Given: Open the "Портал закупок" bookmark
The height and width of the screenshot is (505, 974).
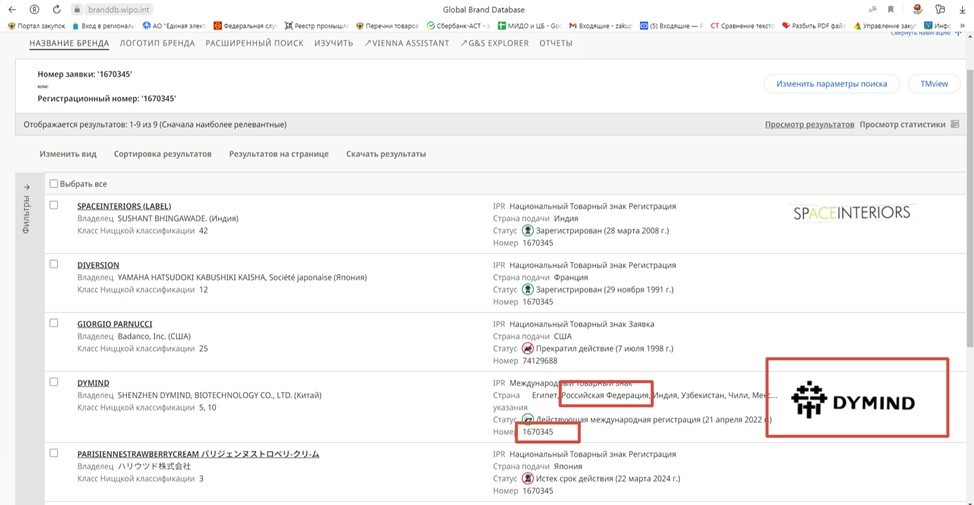Looking at the screenshot, I should (x=37, y=26).
